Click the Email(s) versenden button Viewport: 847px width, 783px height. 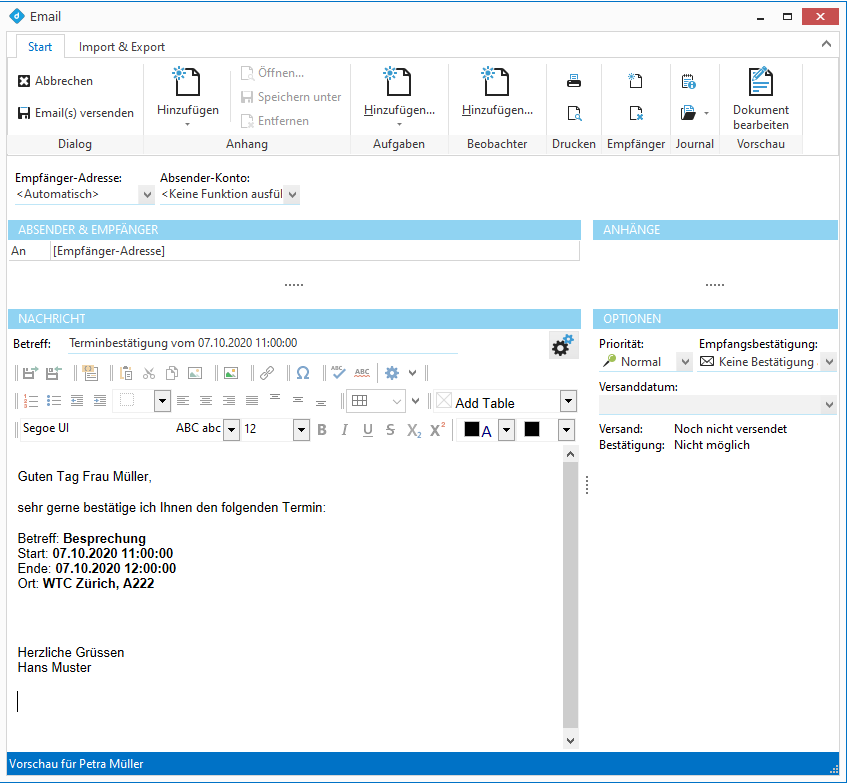pyautogui.click(x=75, y=112)
